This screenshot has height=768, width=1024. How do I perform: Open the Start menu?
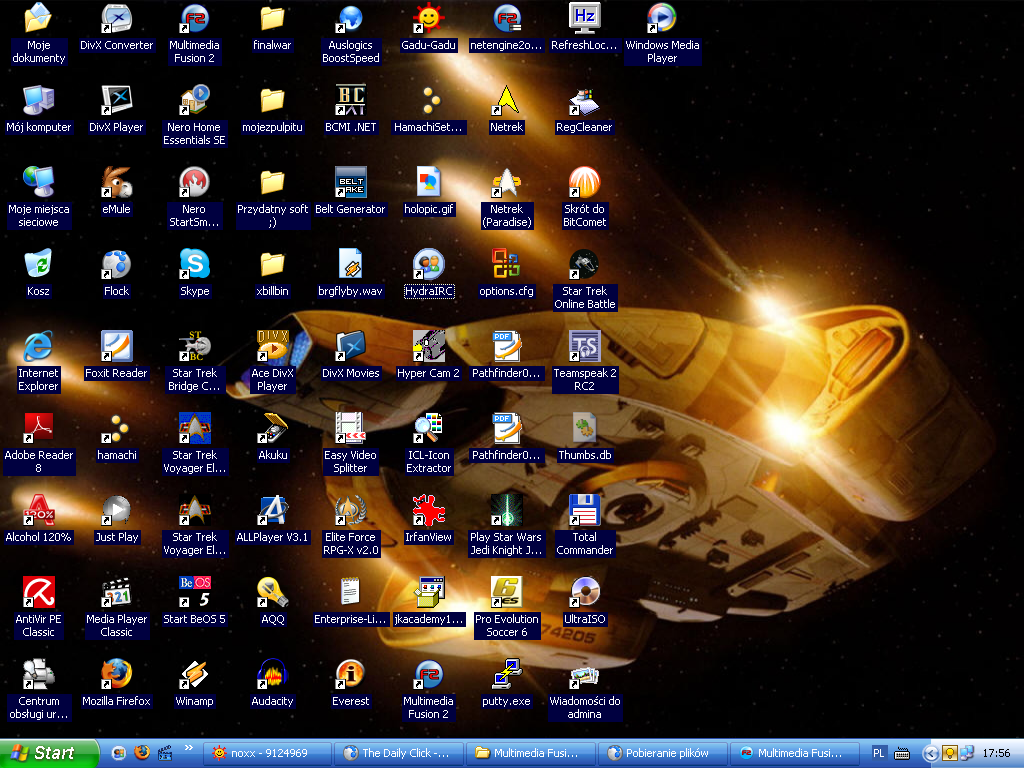pos(49,753)
